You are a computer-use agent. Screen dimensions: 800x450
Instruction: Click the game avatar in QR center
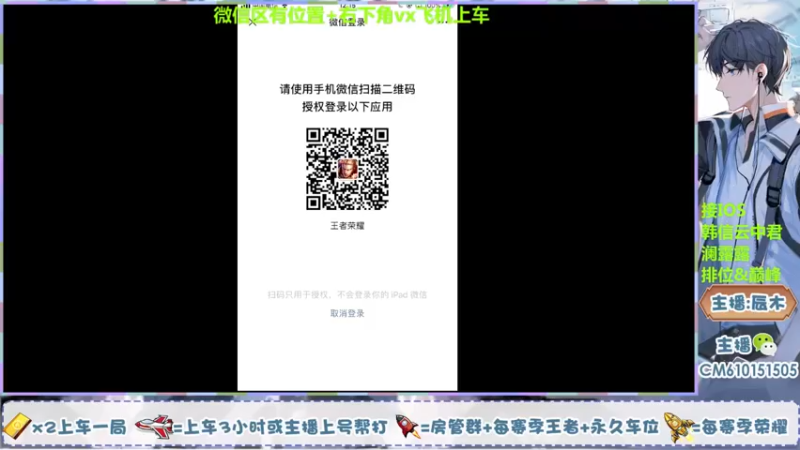(347, 169)
